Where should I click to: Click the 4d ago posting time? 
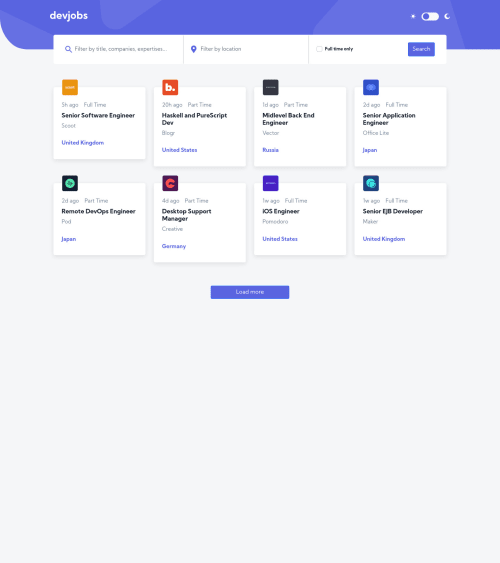pos(170,201)
